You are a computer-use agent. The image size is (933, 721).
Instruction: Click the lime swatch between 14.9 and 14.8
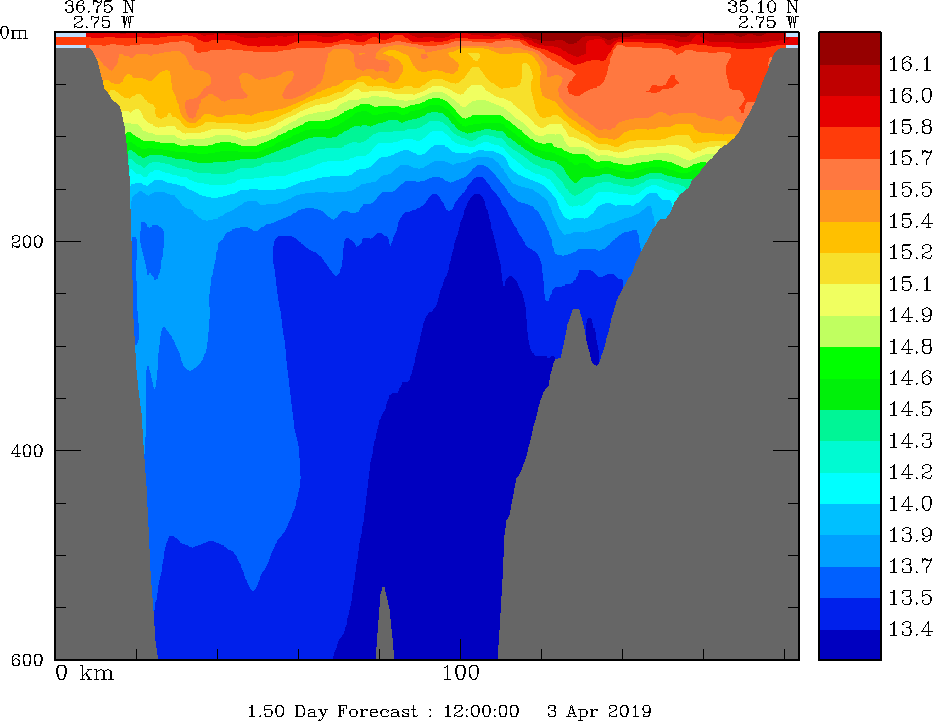tap(850, 331)
